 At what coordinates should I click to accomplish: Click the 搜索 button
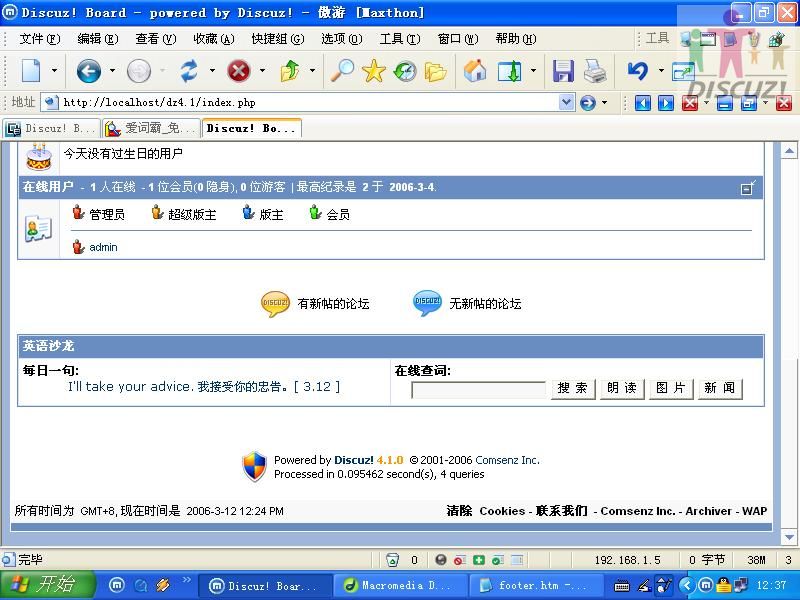tap(573, 388)
